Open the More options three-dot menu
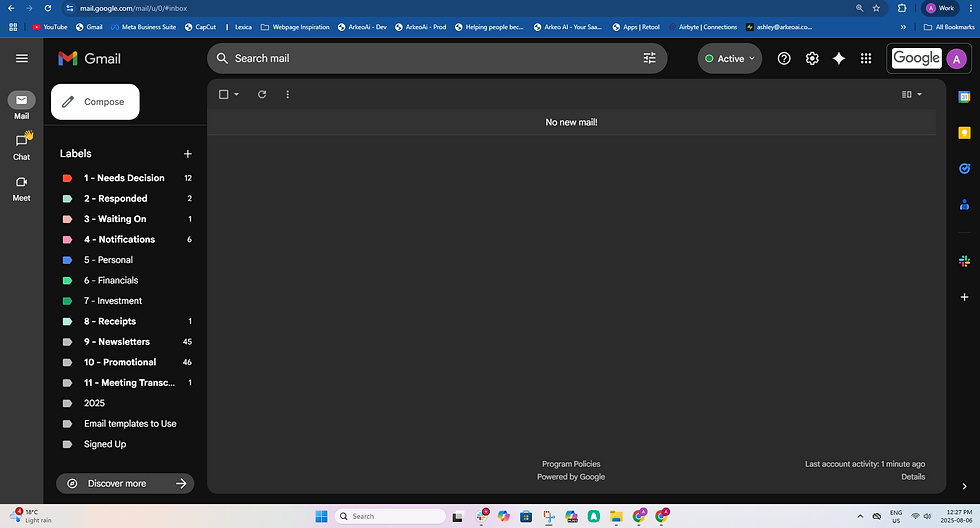 pos(288,94)
